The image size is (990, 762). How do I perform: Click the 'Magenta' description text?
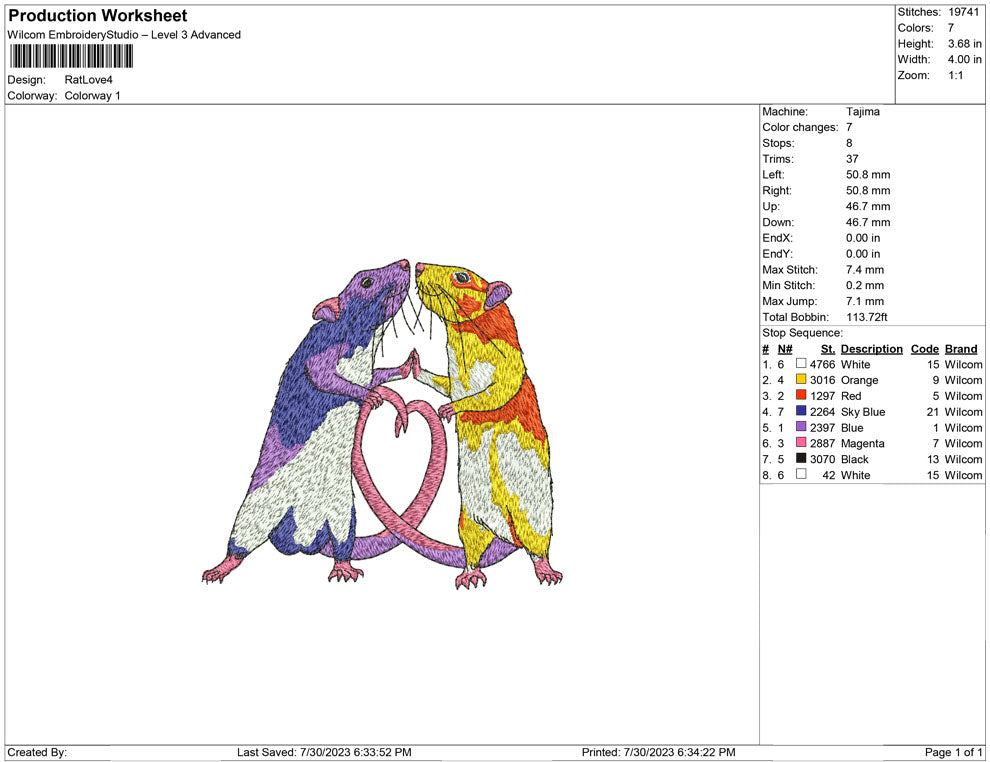click(862, 443)
